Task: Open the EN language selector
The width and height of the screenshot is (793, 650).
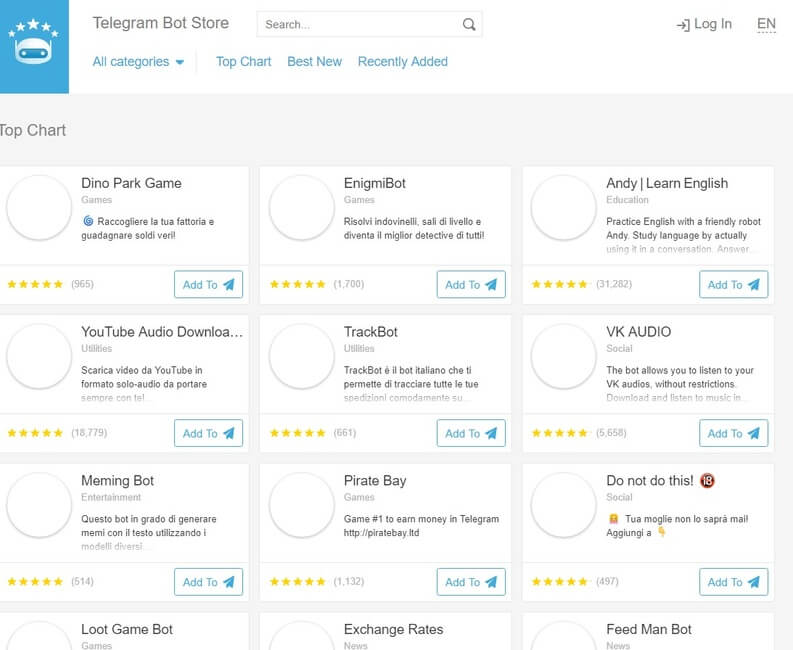Action: 766,25
